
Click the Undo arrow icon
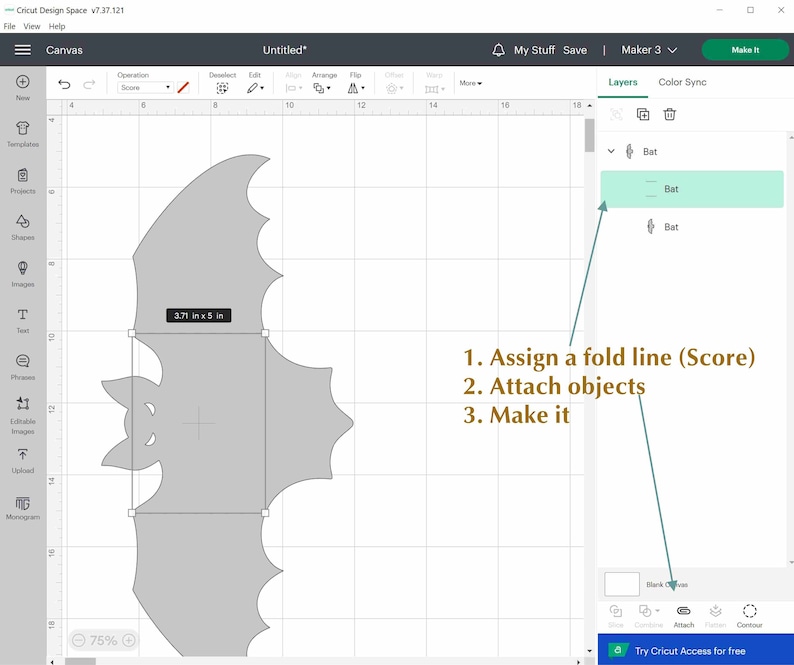coord(64,84)
